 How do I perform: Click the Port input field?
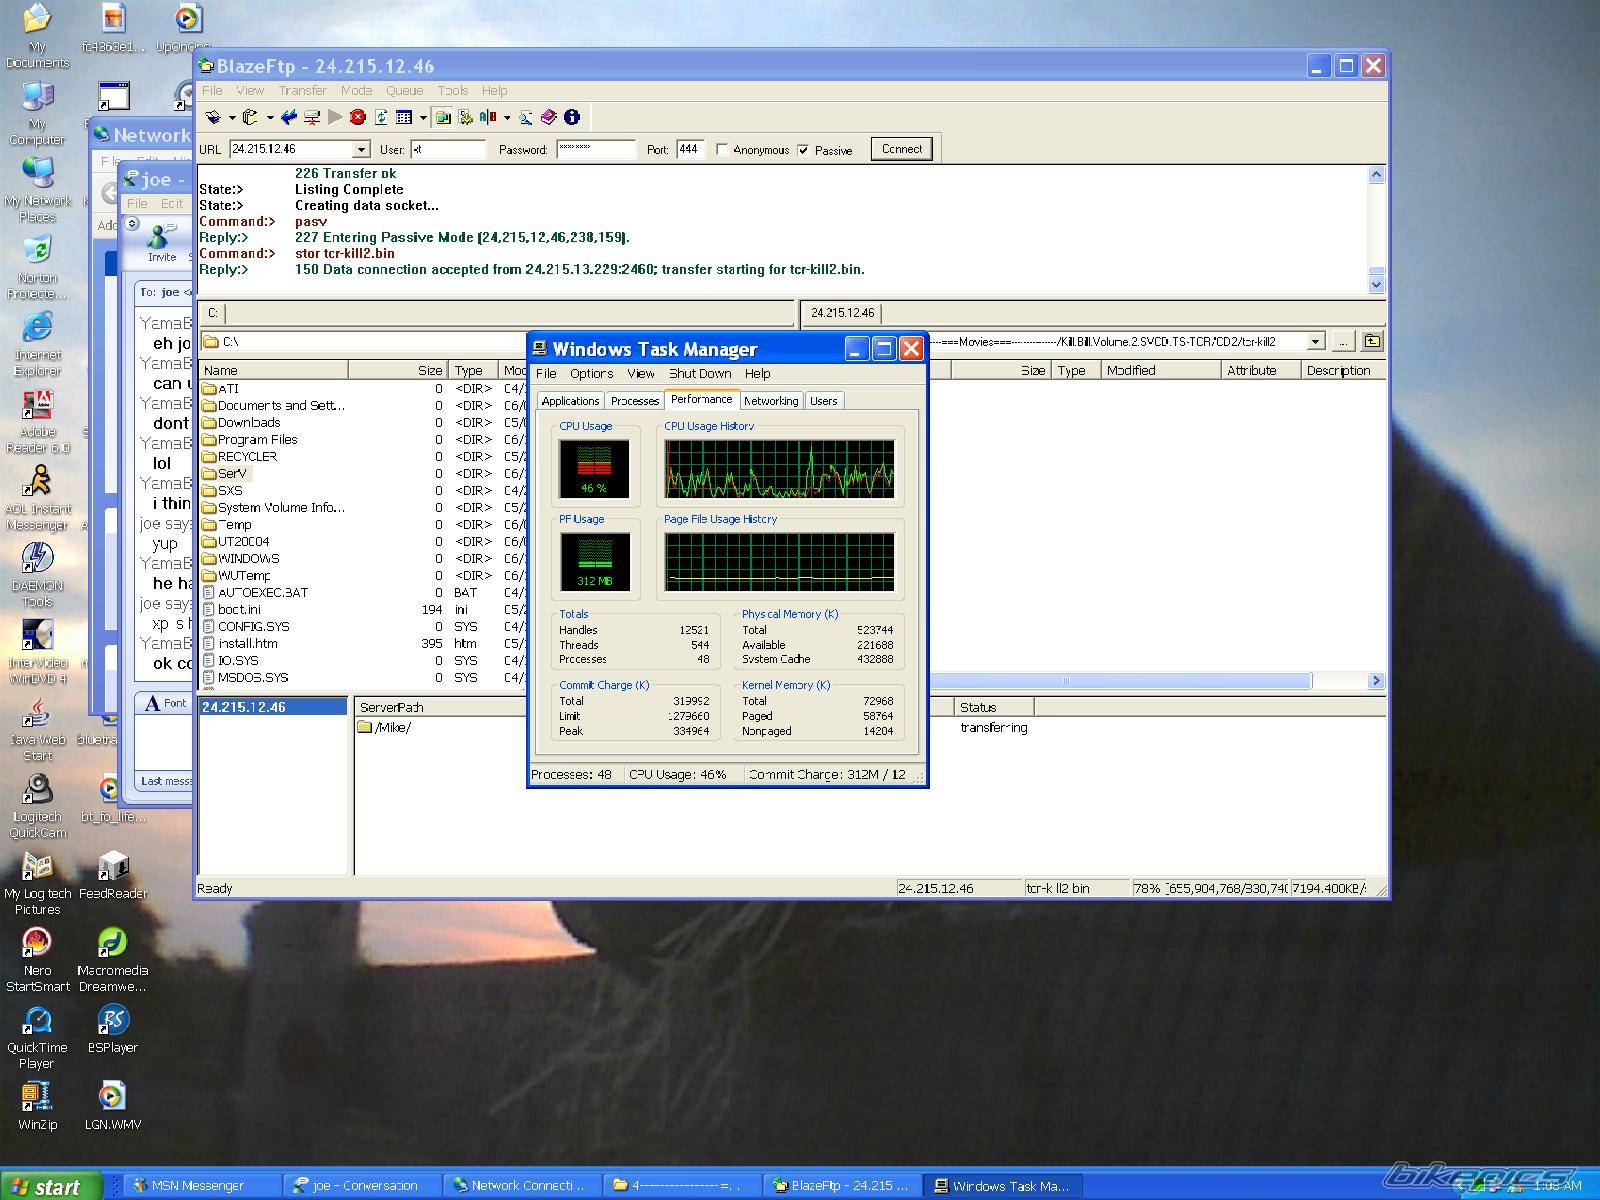point(690,150)
